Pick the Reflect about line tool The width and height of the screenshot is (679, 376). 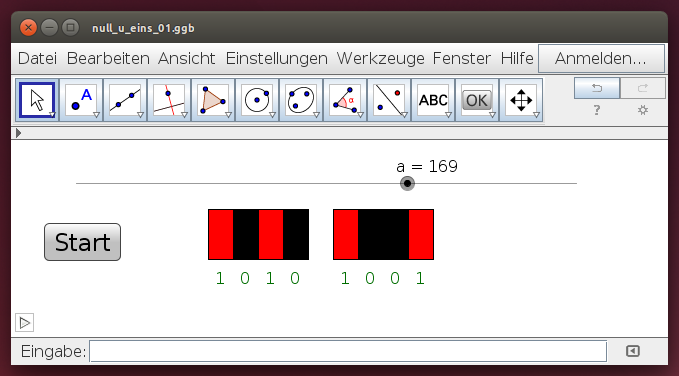[389, 100]
